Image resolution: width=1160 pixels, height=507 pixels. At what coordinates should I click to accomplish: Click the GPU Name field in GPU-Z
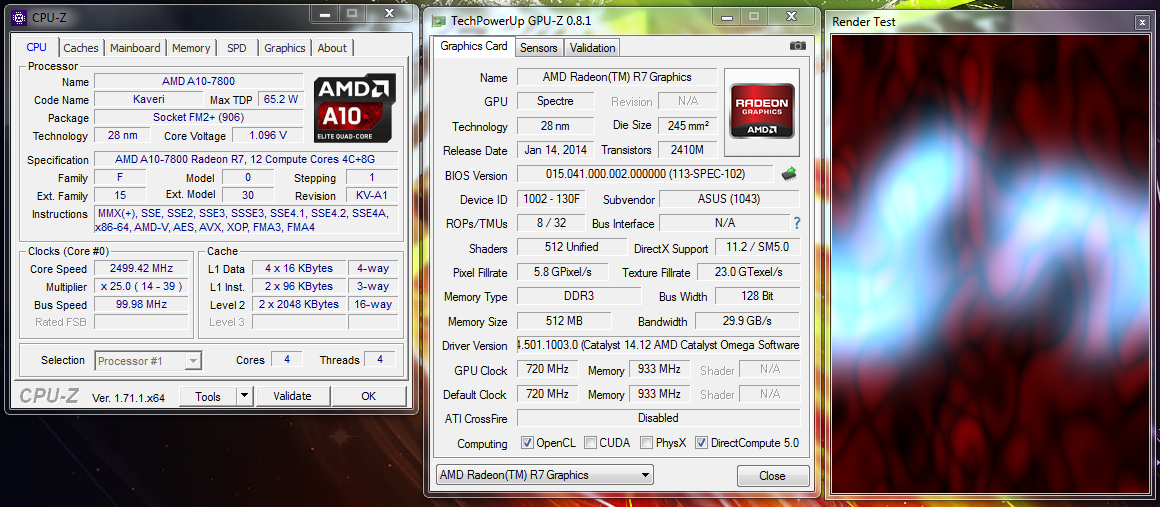pyautogui.click(x=616, y=77)
